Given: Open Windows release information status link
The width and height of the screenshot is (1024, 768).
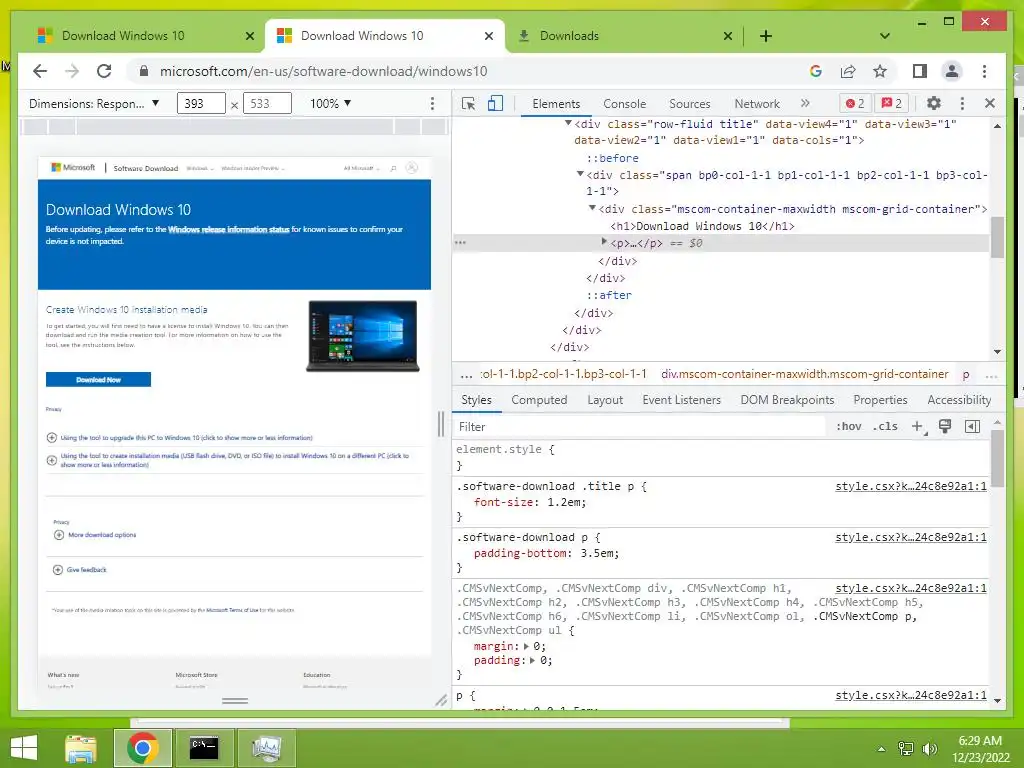Looking at the screenshot, I should click(229, 229).
